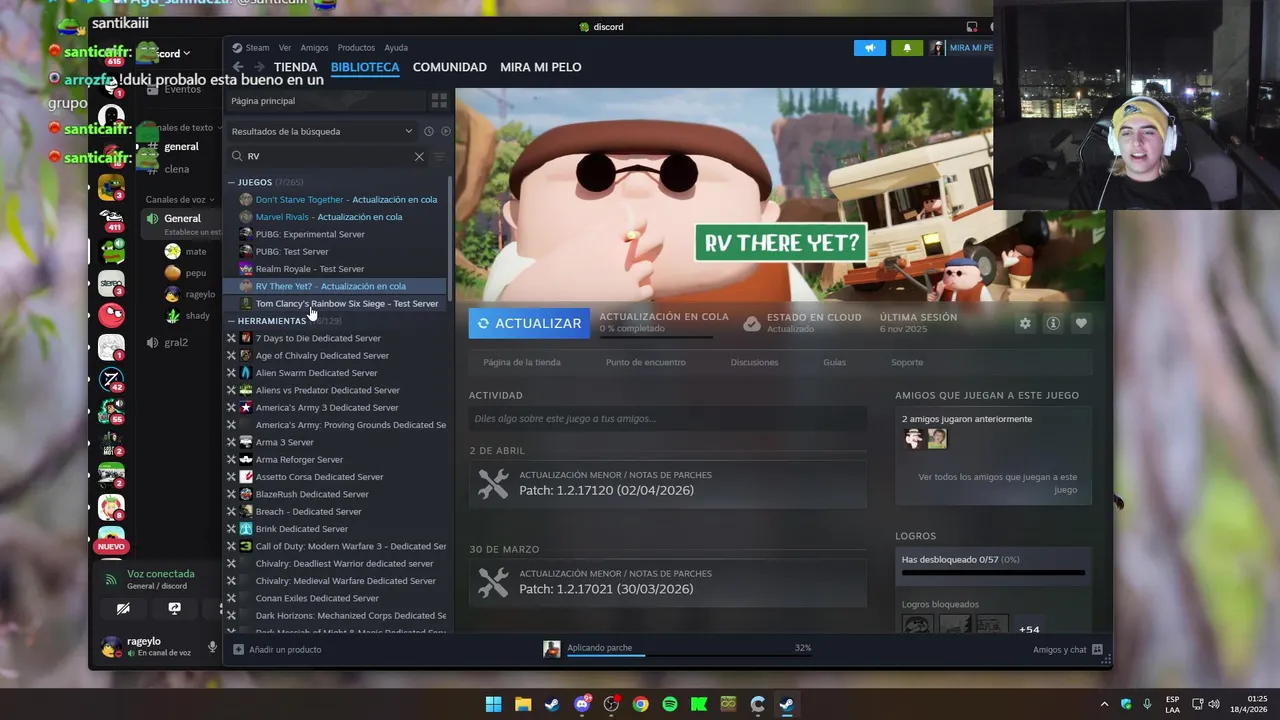Show recent activity clock filter icon
Screen dimensions: 1280x720
point(428,131)
